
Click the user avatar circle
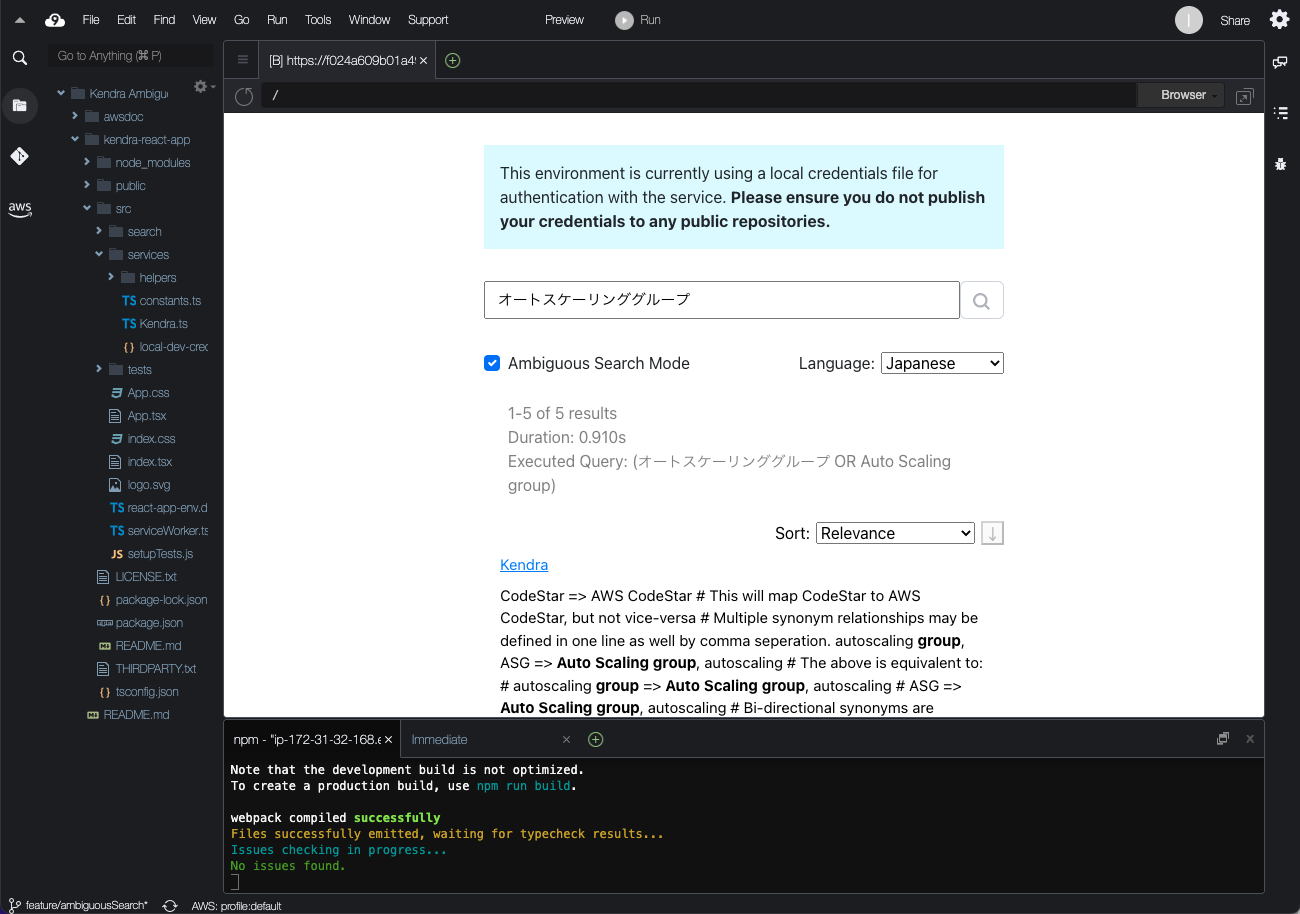(x=1188, y=20)
